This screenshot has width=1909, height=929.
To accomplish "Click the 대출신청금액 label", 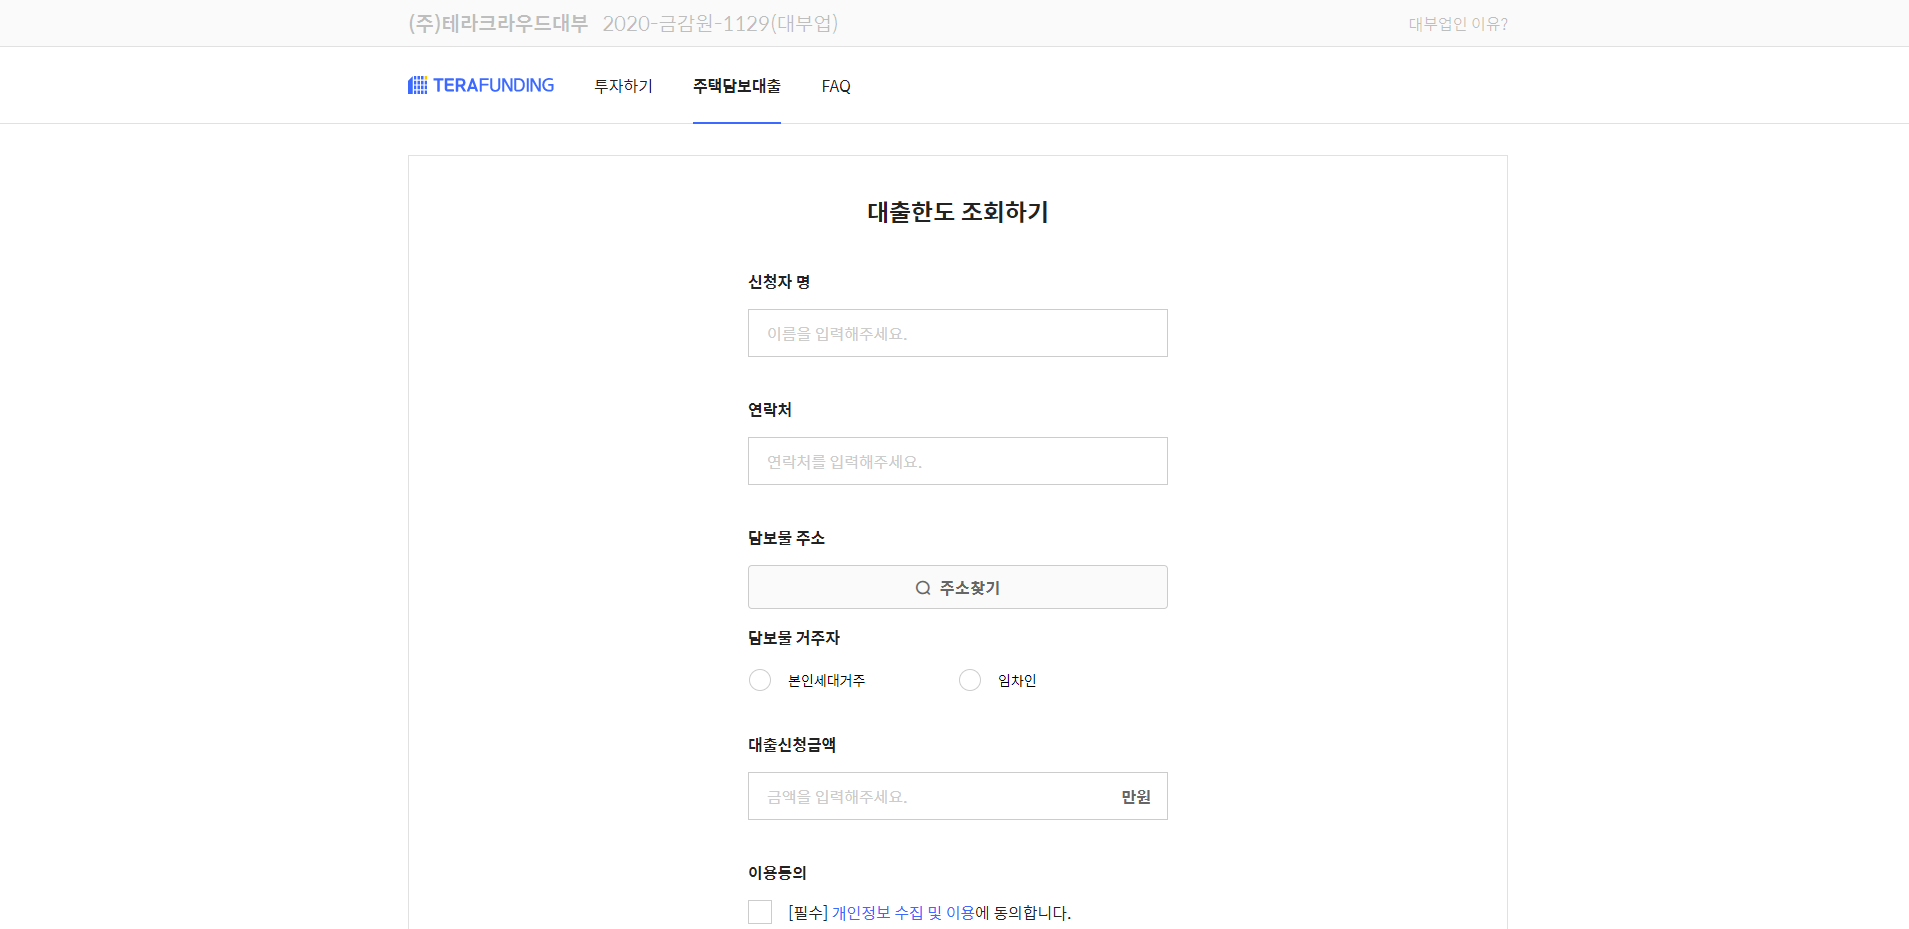I will tap(792, 745).
